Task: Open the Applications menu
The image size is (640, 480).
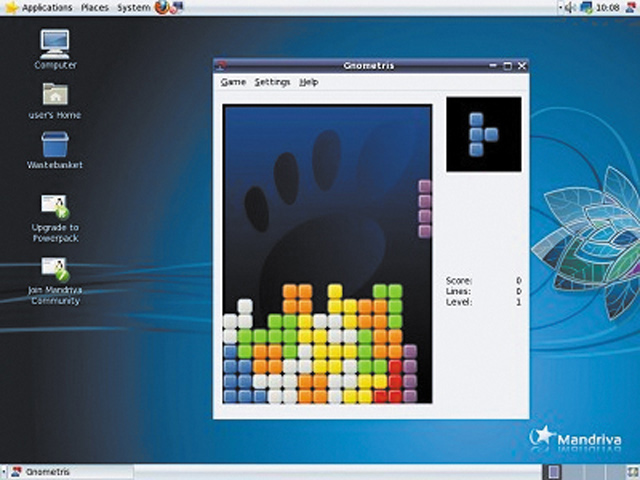Action: click(x=47, y=7)
